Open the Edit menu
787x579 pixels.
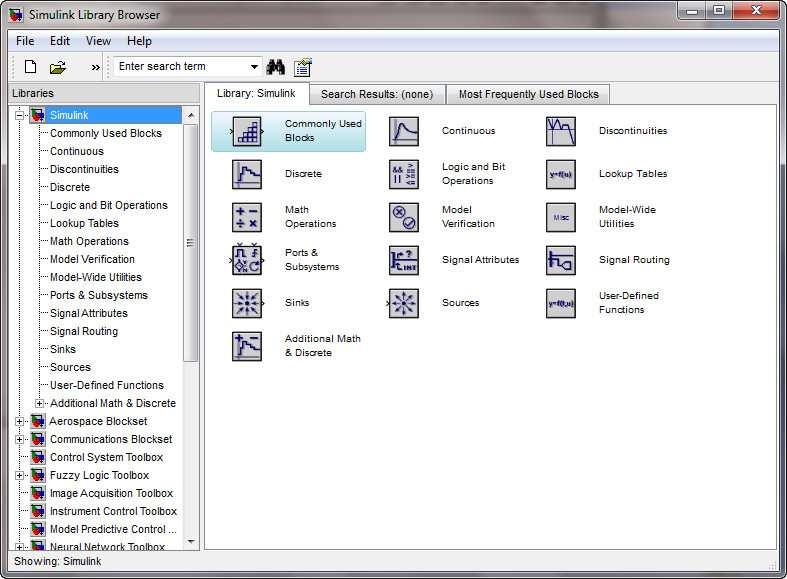(60, 41)
